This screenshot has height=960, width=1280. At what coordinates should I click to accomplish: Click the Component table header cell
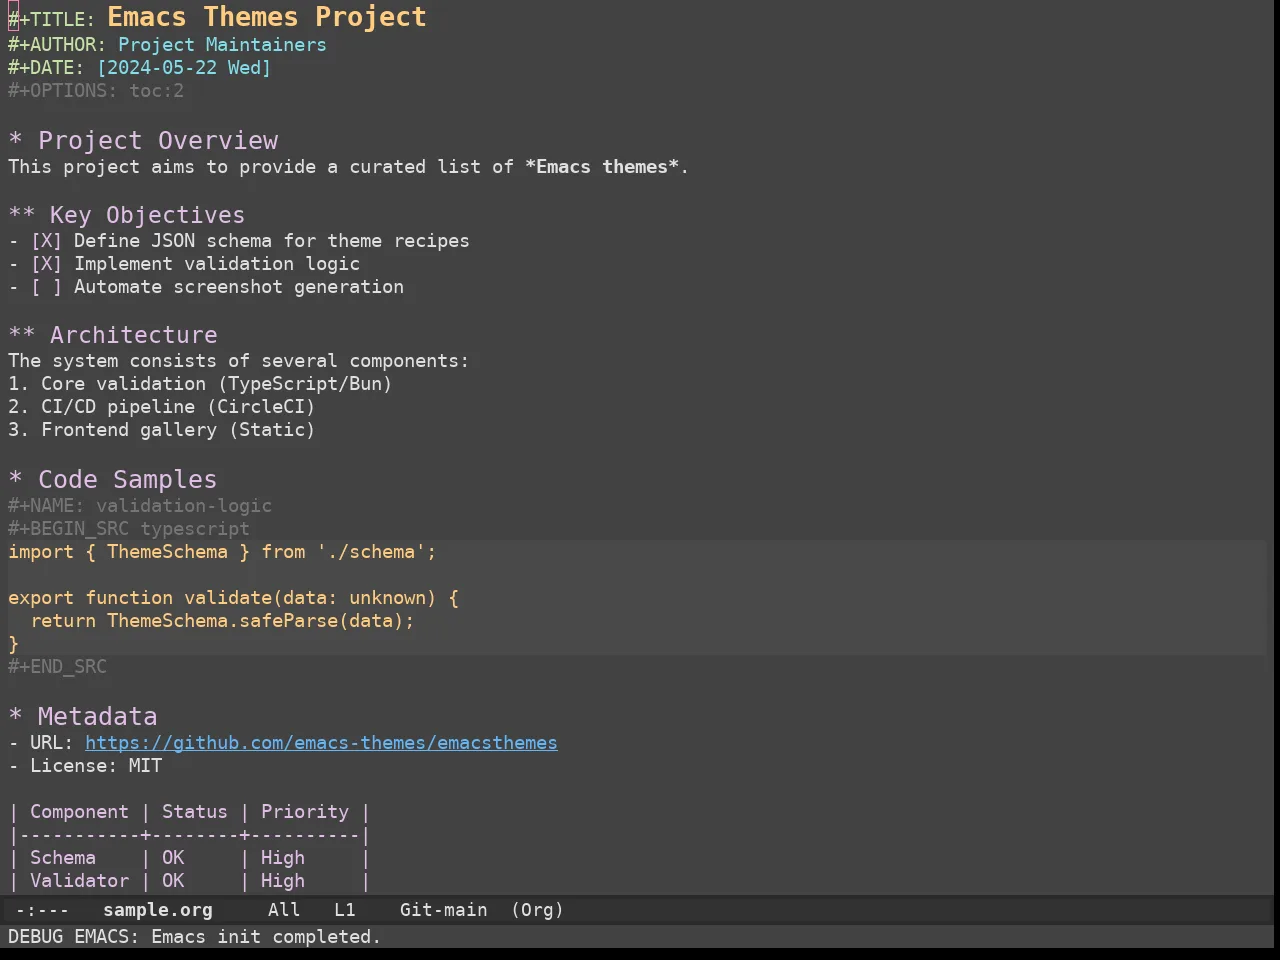point(79,812)
